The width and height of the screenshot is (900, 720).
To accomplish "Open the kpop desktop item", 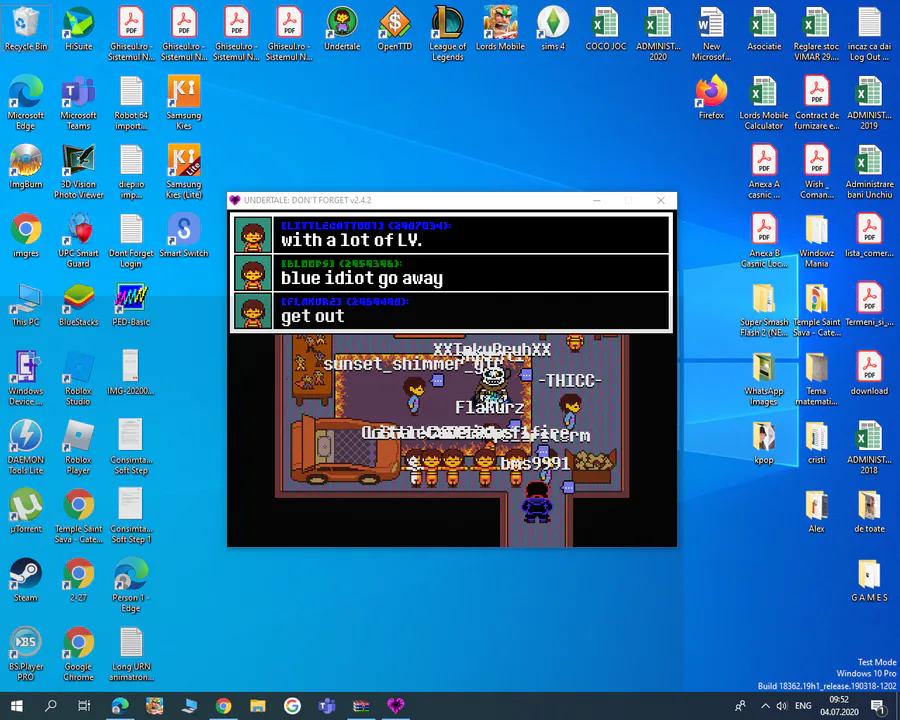I will tap(764, 442).
